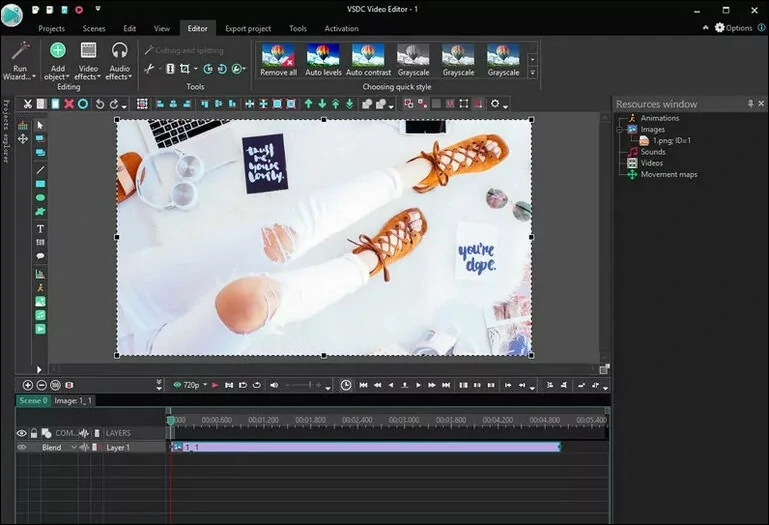Open Image: 1_1 timeline tab
Viewport: 769px width, 525px height.
[x=73, y=401]
